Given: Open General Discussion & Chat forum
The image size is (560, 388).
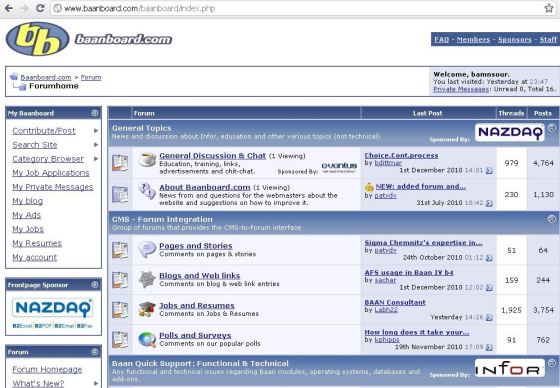Looking at the screenshot, I should [212, 156].
